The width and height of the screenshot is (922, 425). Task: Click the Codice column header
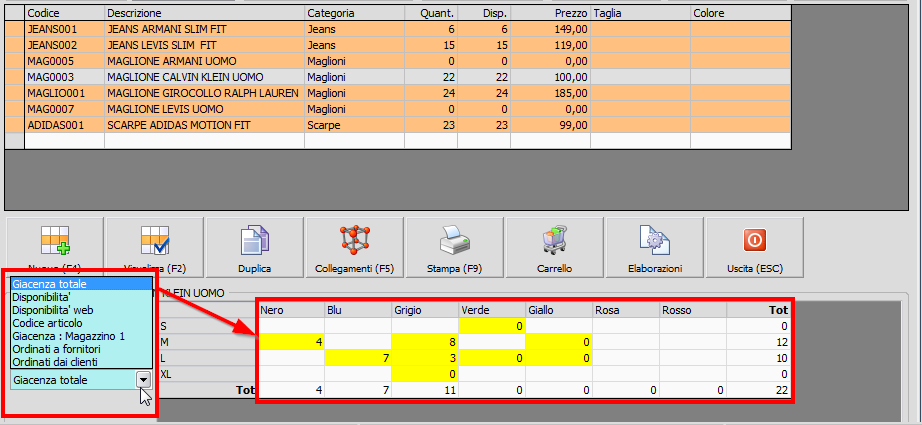[x=65, y=13]
